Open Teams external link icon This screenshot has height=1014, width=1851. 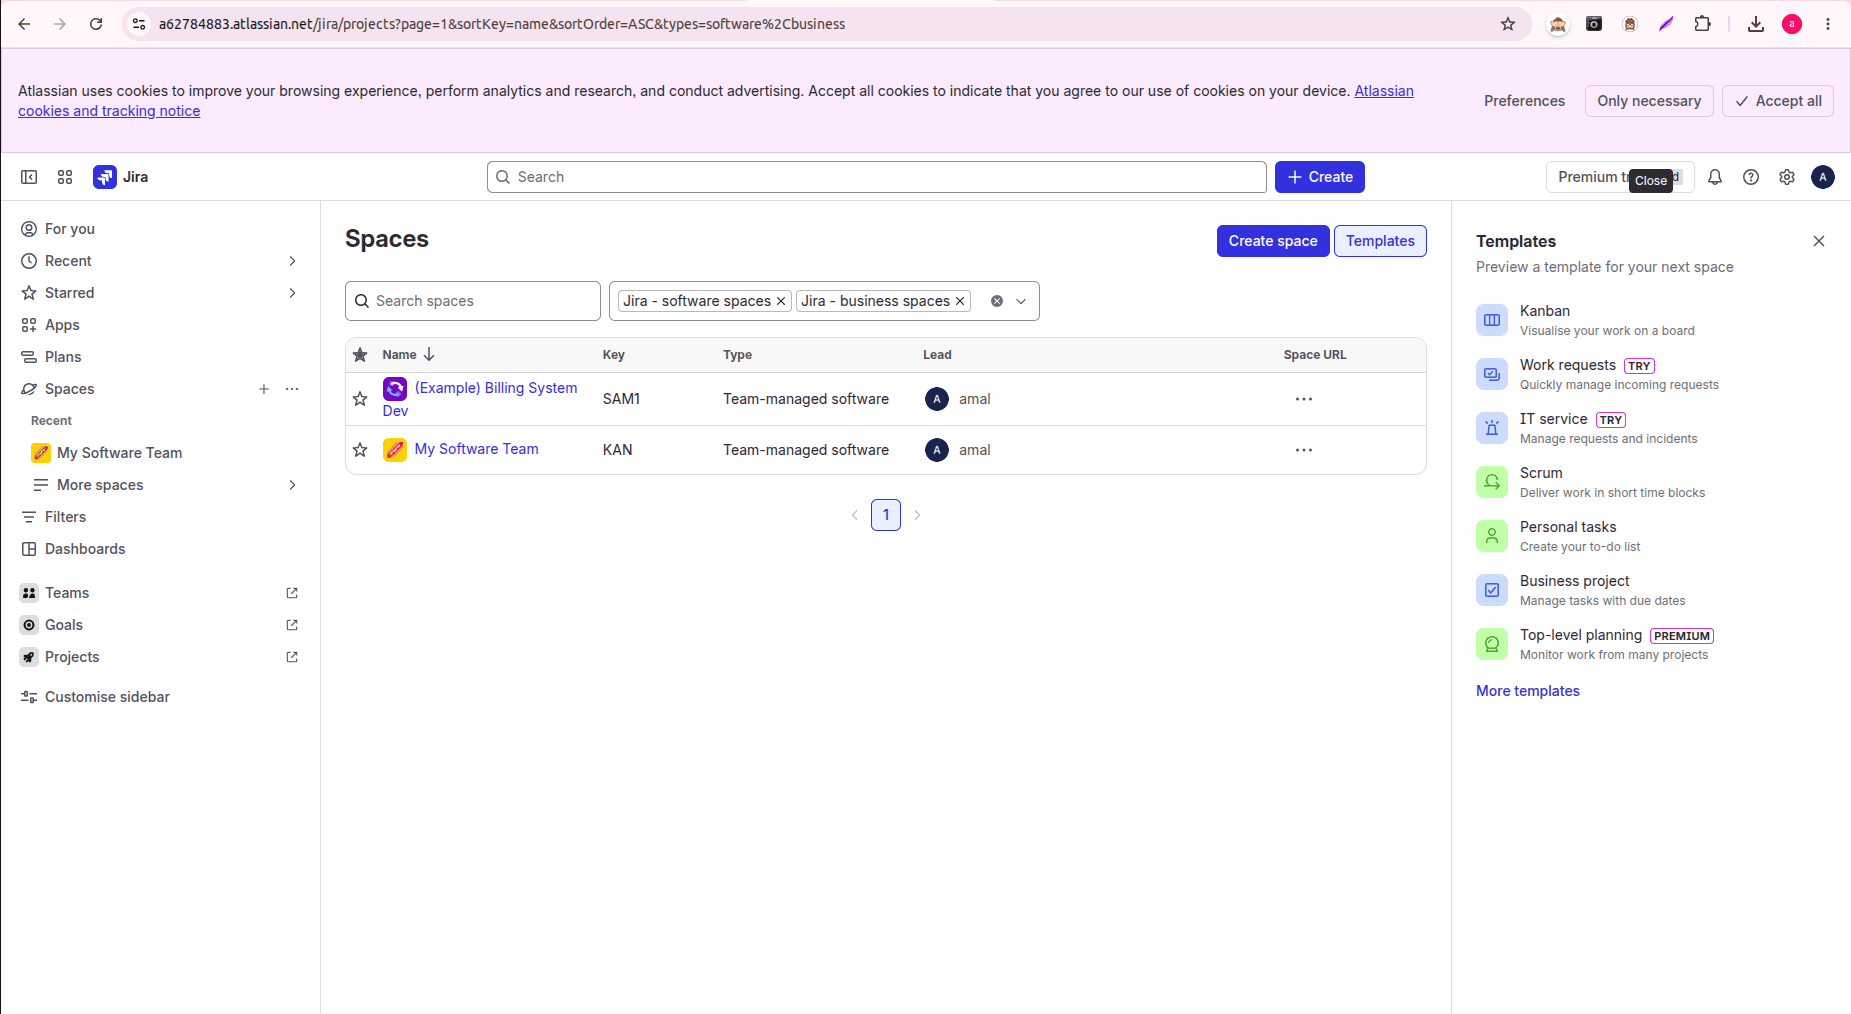[292, 593]
